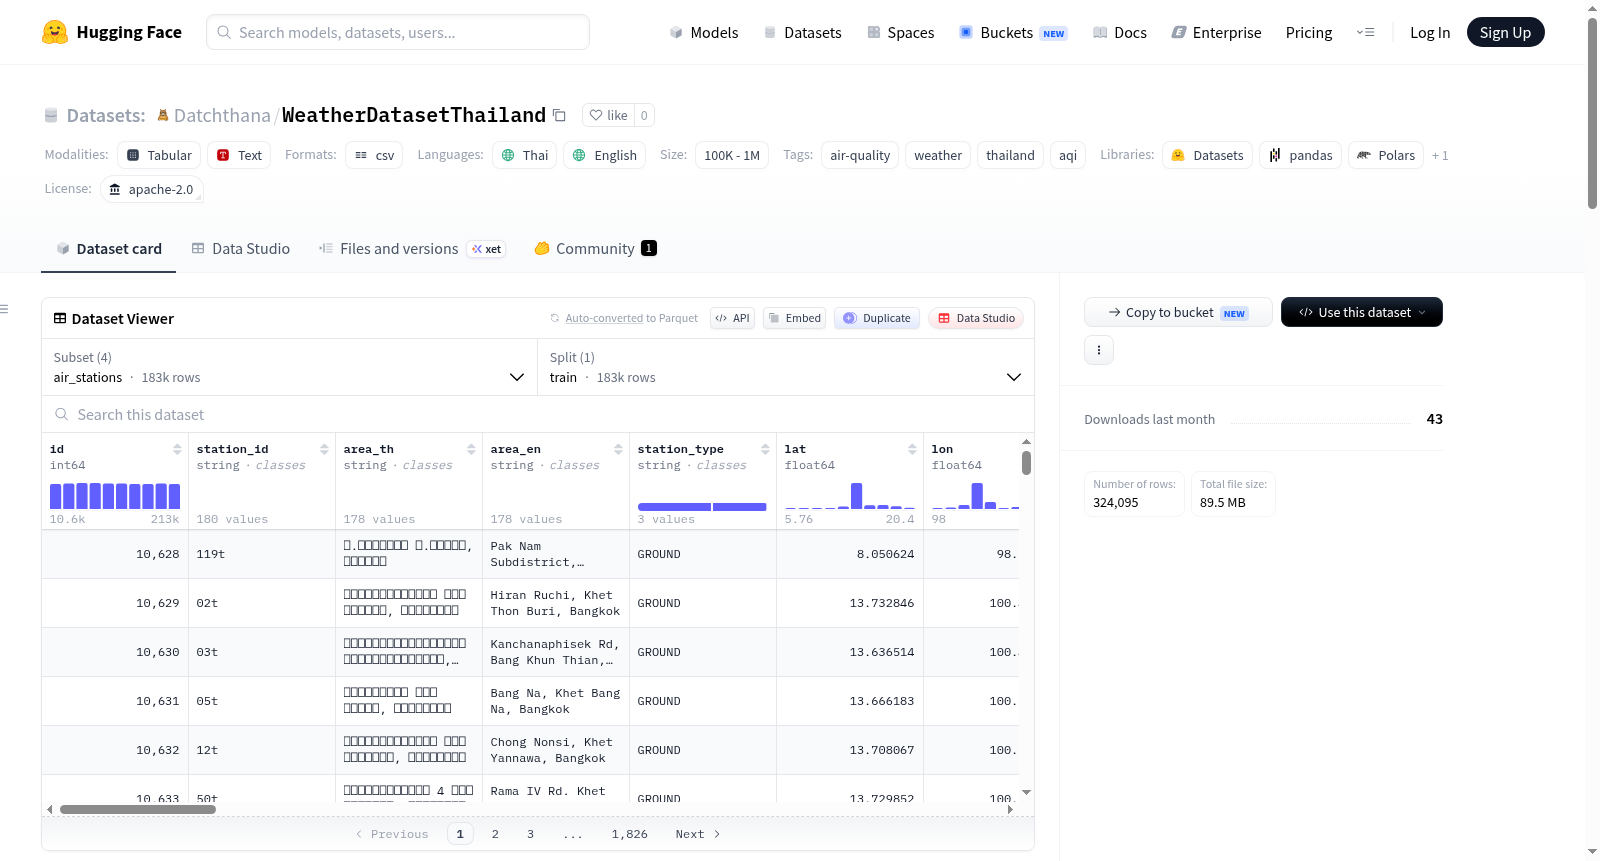Viewport: 1600px width, 861px height.
Task: Open Enterprise in the navigation
Action: [1216, 32]
